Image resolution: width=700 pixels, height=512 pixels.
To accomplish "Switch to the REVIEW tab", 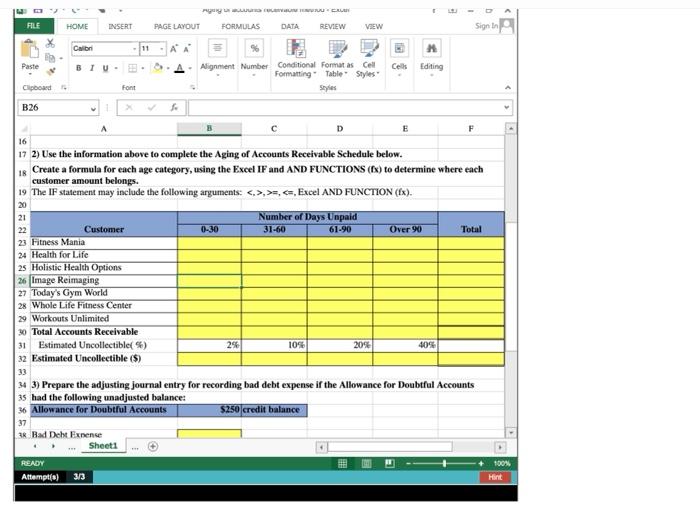I will coord(332,26).
